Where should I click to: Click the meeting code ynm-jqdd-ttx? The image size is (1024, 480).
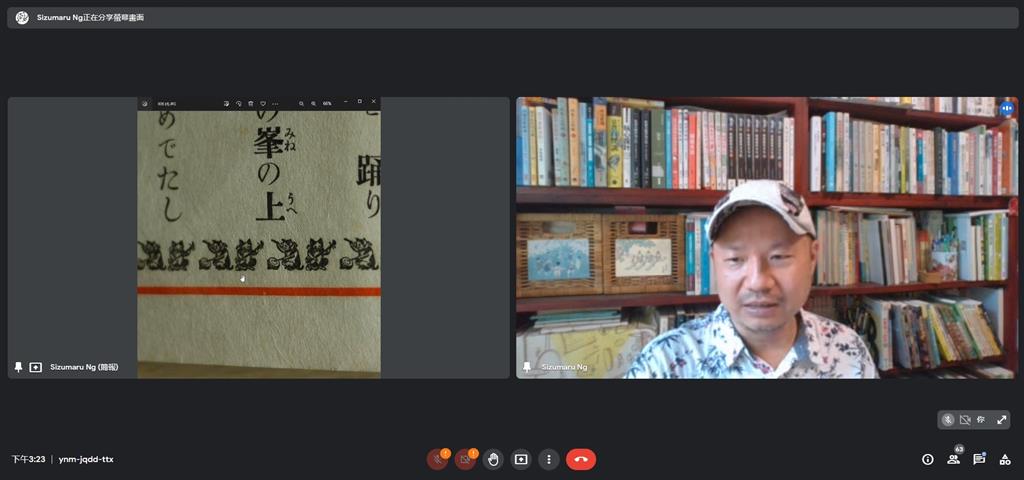[x=86, y=459]
